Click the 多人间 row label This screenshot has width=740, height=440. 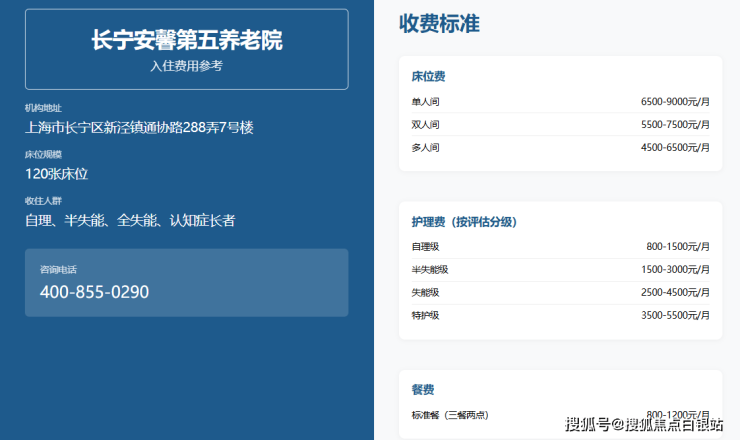(426, 148)
